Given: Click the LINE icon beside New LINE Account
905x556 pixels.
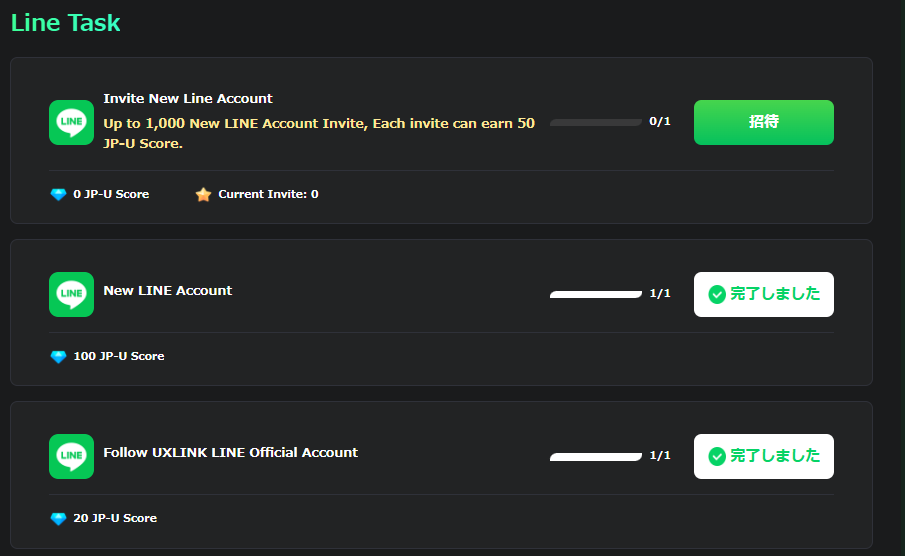Looking at the screenshot, I should pos(71,294).
